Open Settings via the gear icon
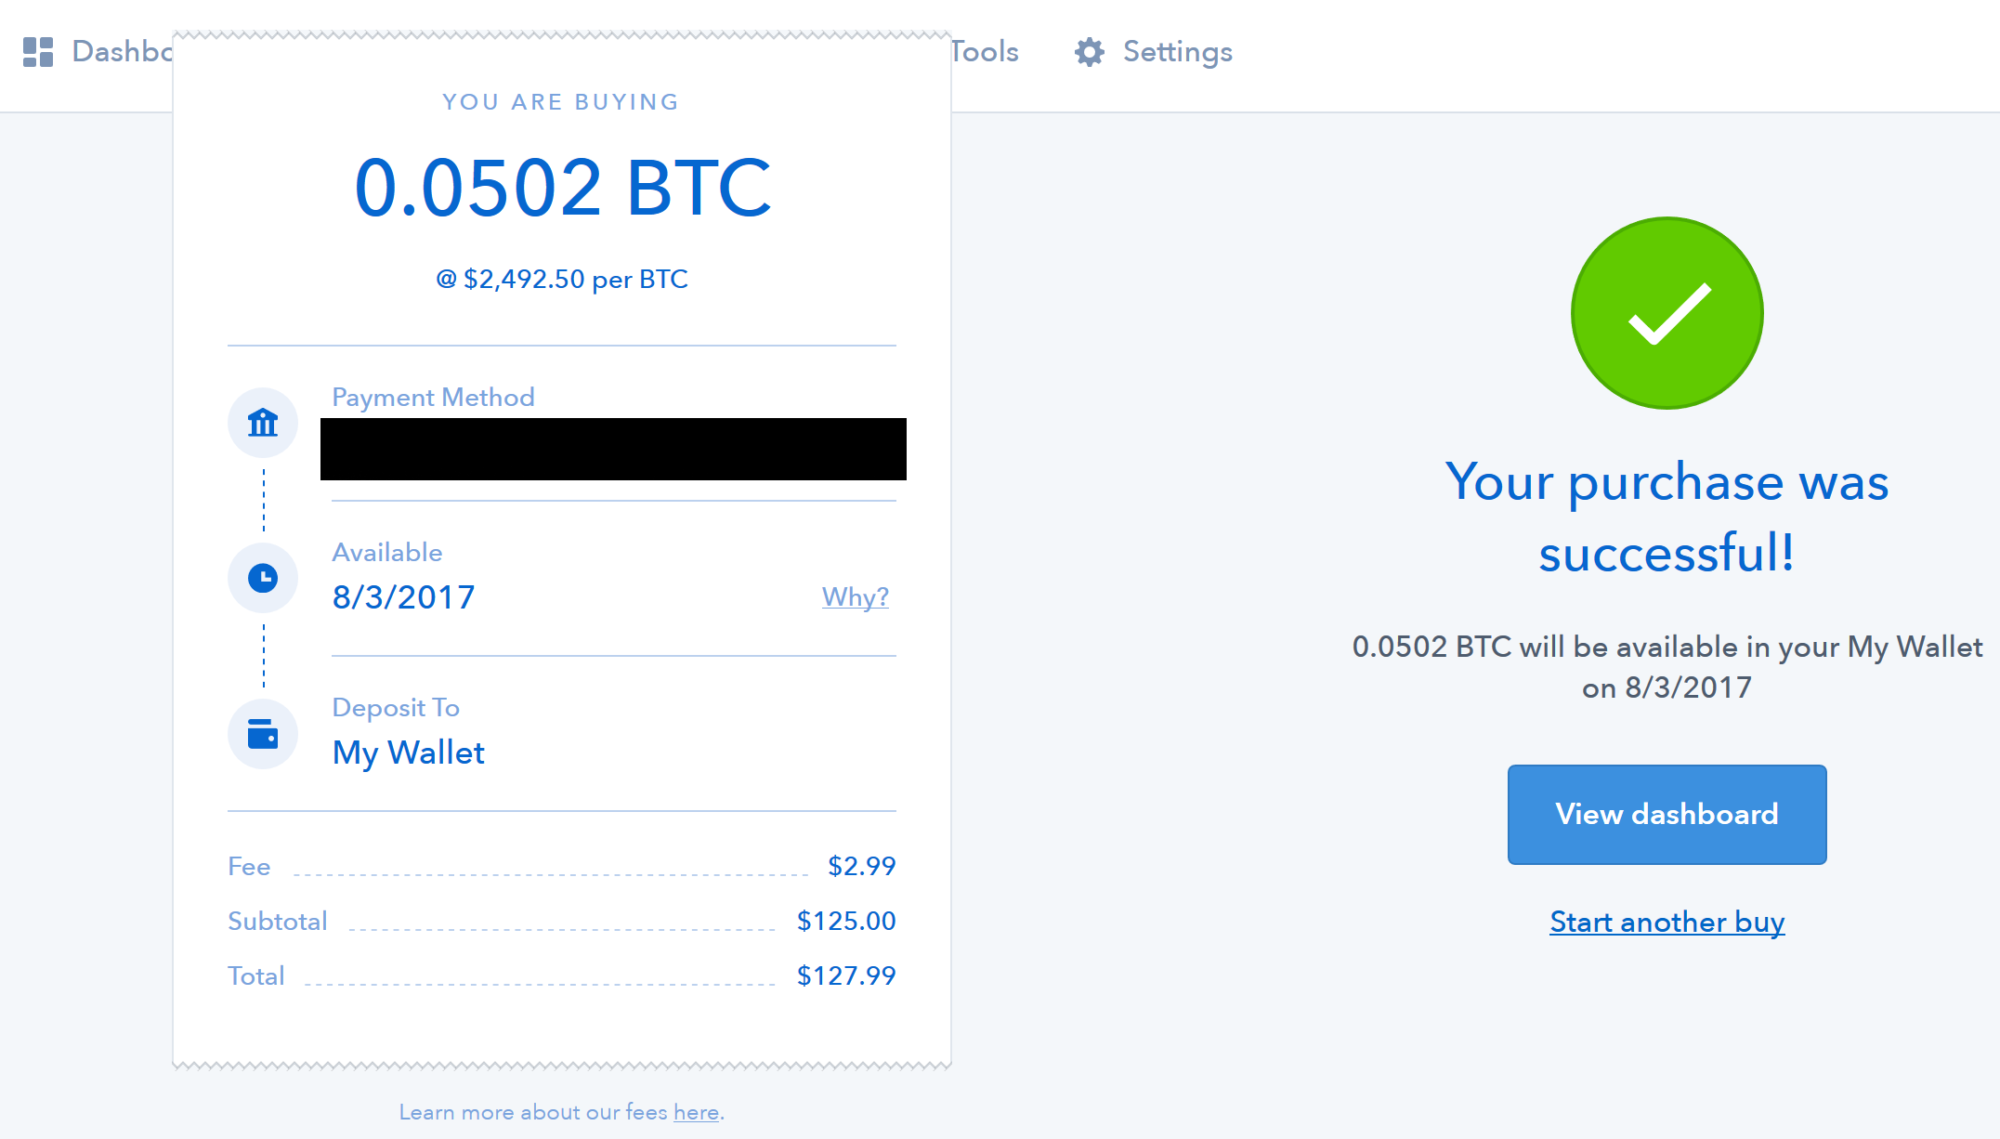 [x=1090, y=52]
